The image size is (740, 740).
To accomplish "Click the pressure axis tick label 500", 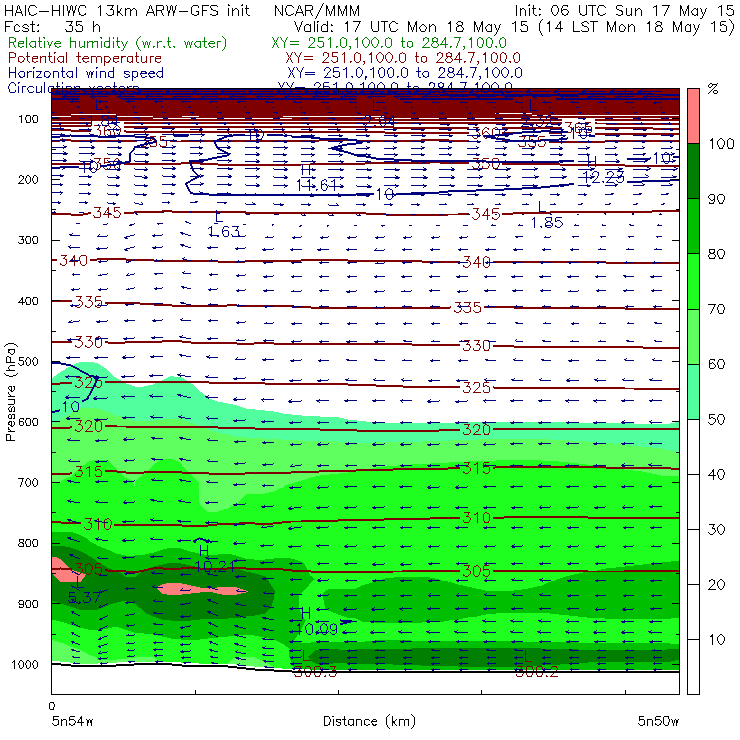I will coord(28,361).
